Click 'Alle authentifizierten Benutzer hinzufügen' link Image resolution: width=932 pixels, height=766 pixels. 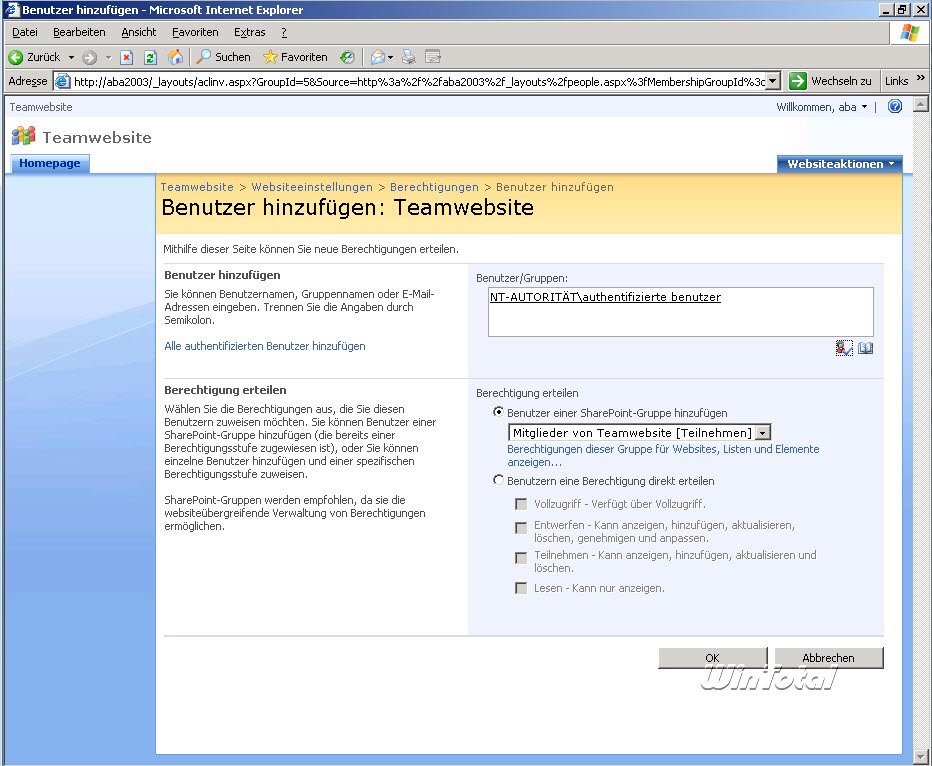coord(264,346)
